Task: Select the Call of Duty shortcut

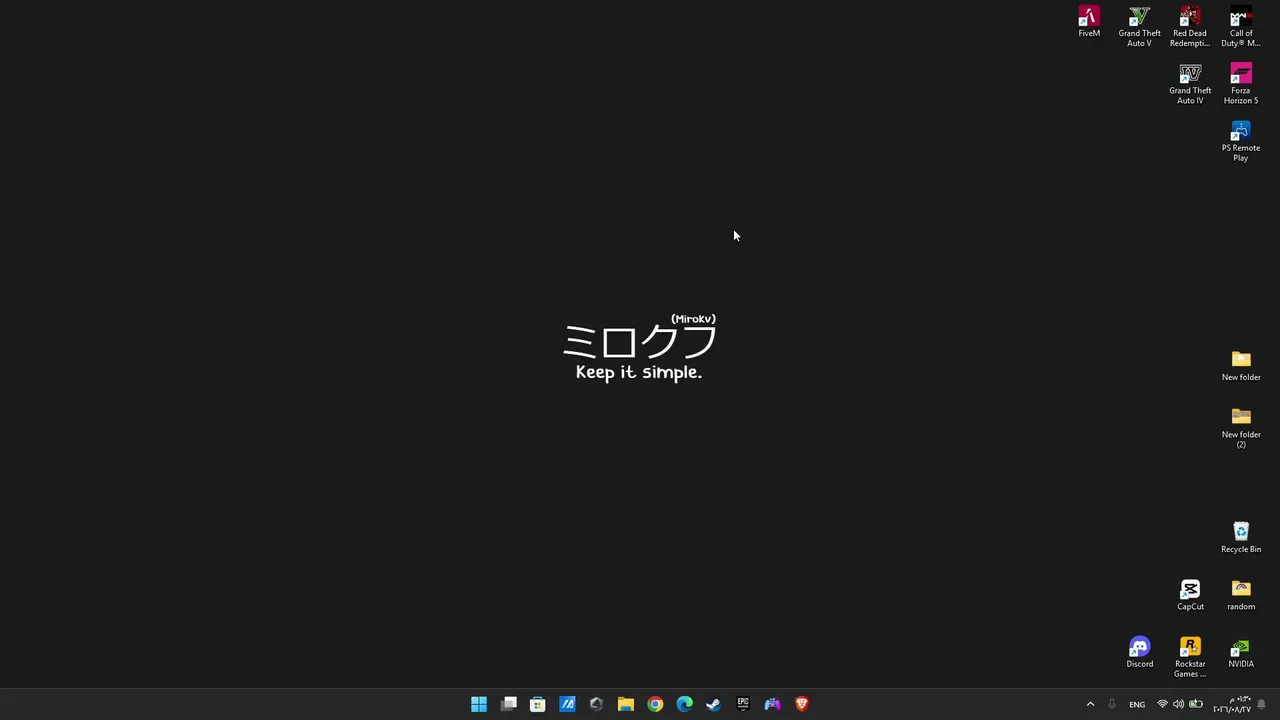Action: pos(1241,27)
